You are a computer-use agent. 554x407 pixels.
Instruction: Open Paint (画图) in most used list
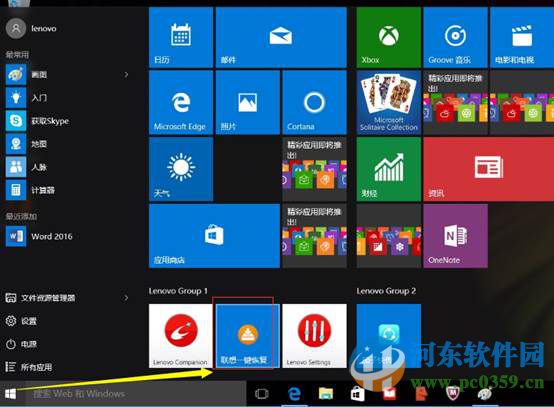click(67, 75)
